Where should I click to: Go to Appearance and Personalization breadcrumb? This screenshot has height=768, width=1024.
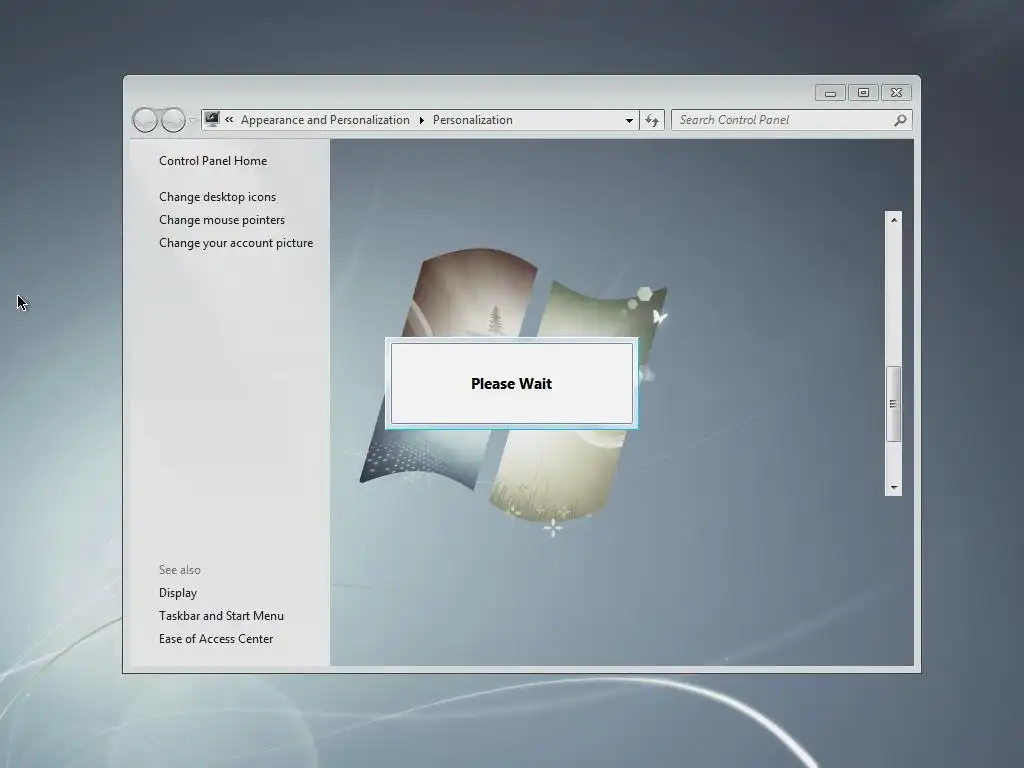pyautogui.click(x=325, y=120)
